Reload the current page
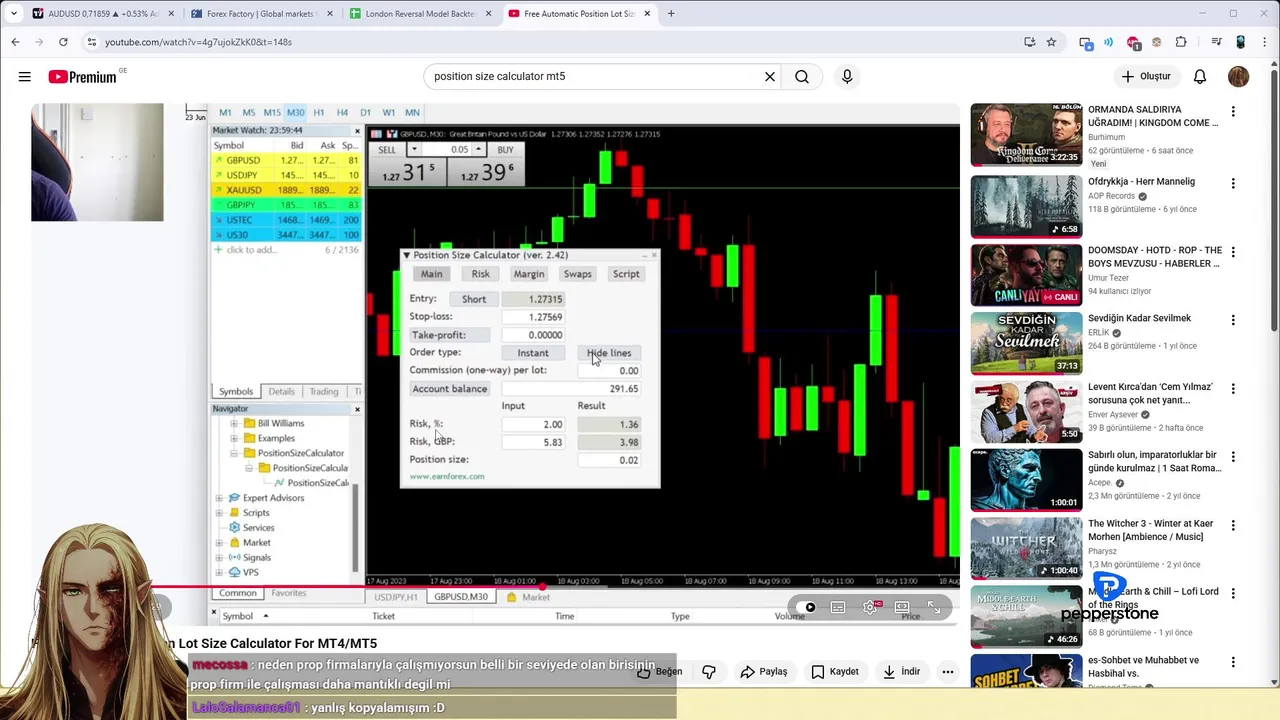 [63, 42]
